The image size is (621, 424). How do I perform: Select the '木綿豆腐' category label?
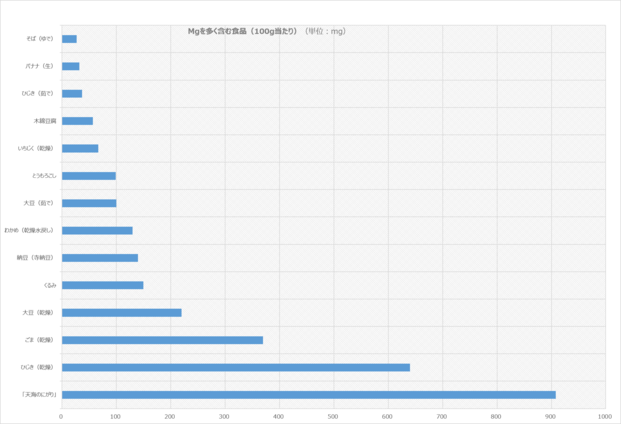tap(45, 121)
